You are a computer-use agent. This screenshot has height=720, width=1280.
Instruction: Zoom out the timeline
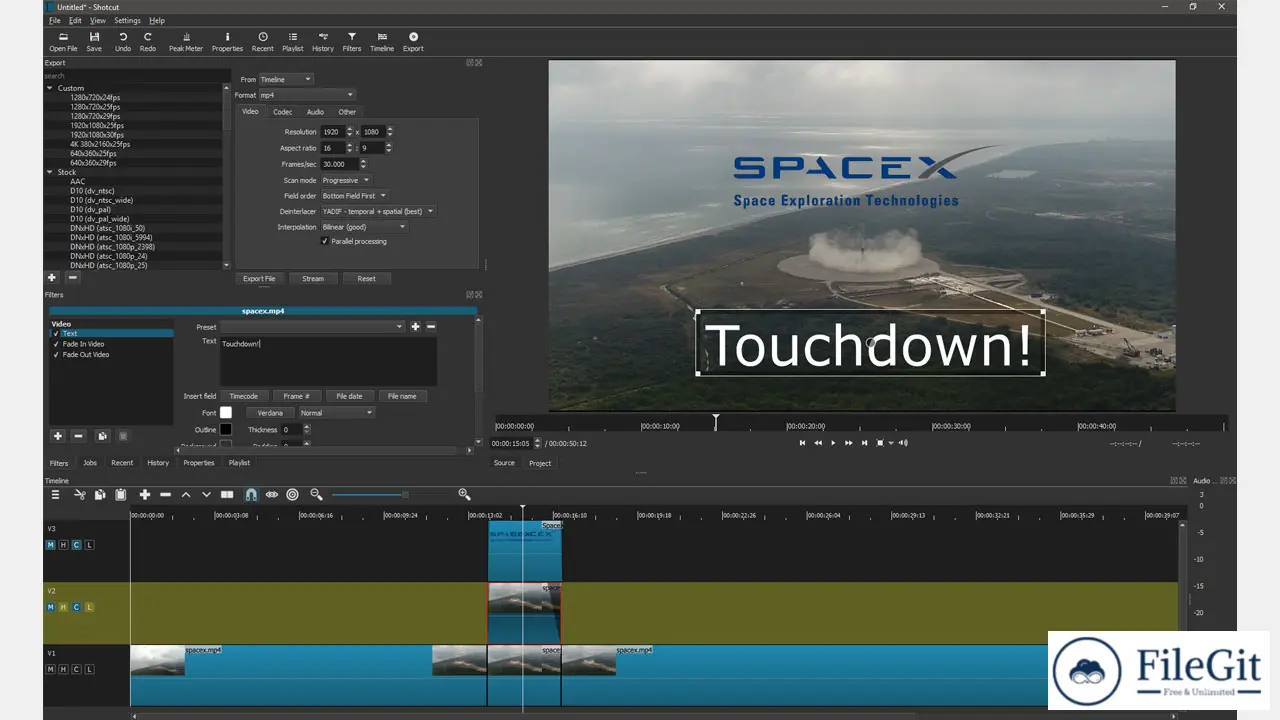click(x=316, y=494)
